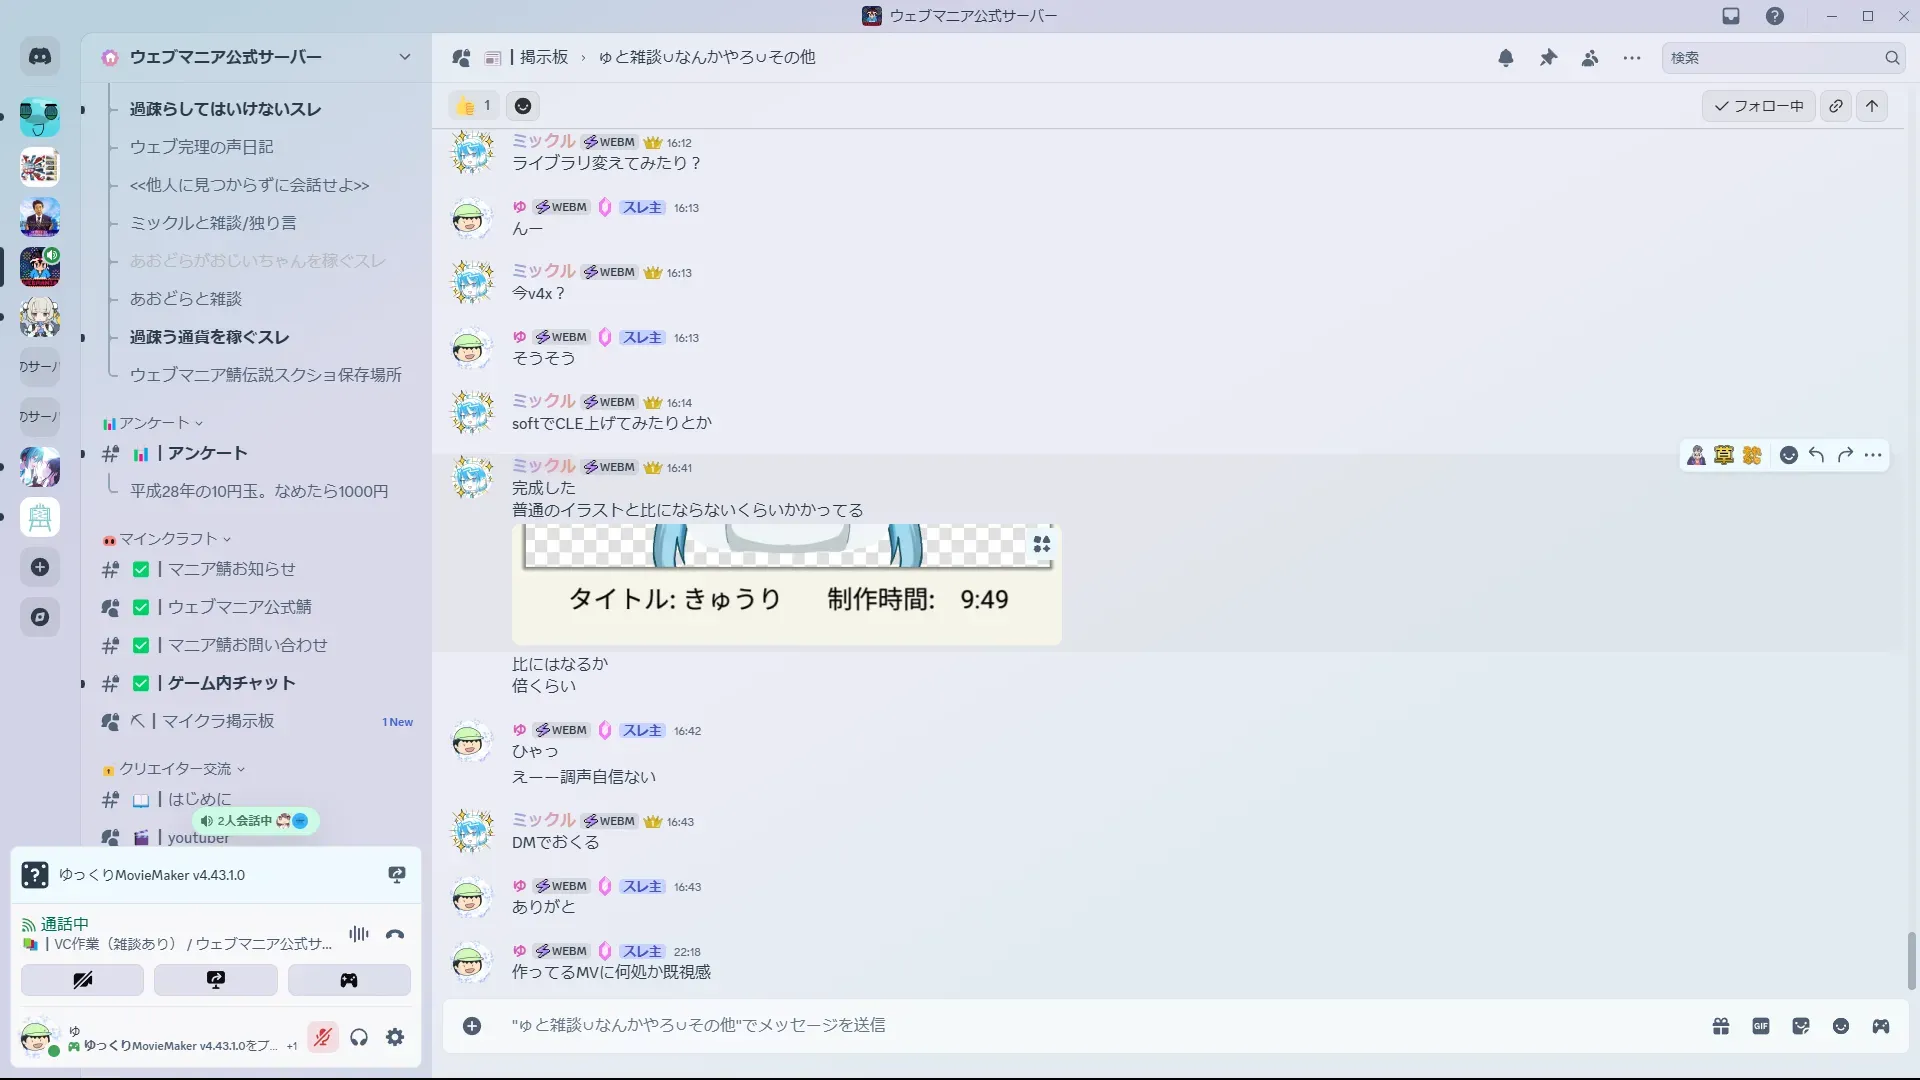The height and width of the screenshot is (1080, 1920).
Task: Open the ミックルと雑談/独り言 thread
Action: tap(213, 223)
